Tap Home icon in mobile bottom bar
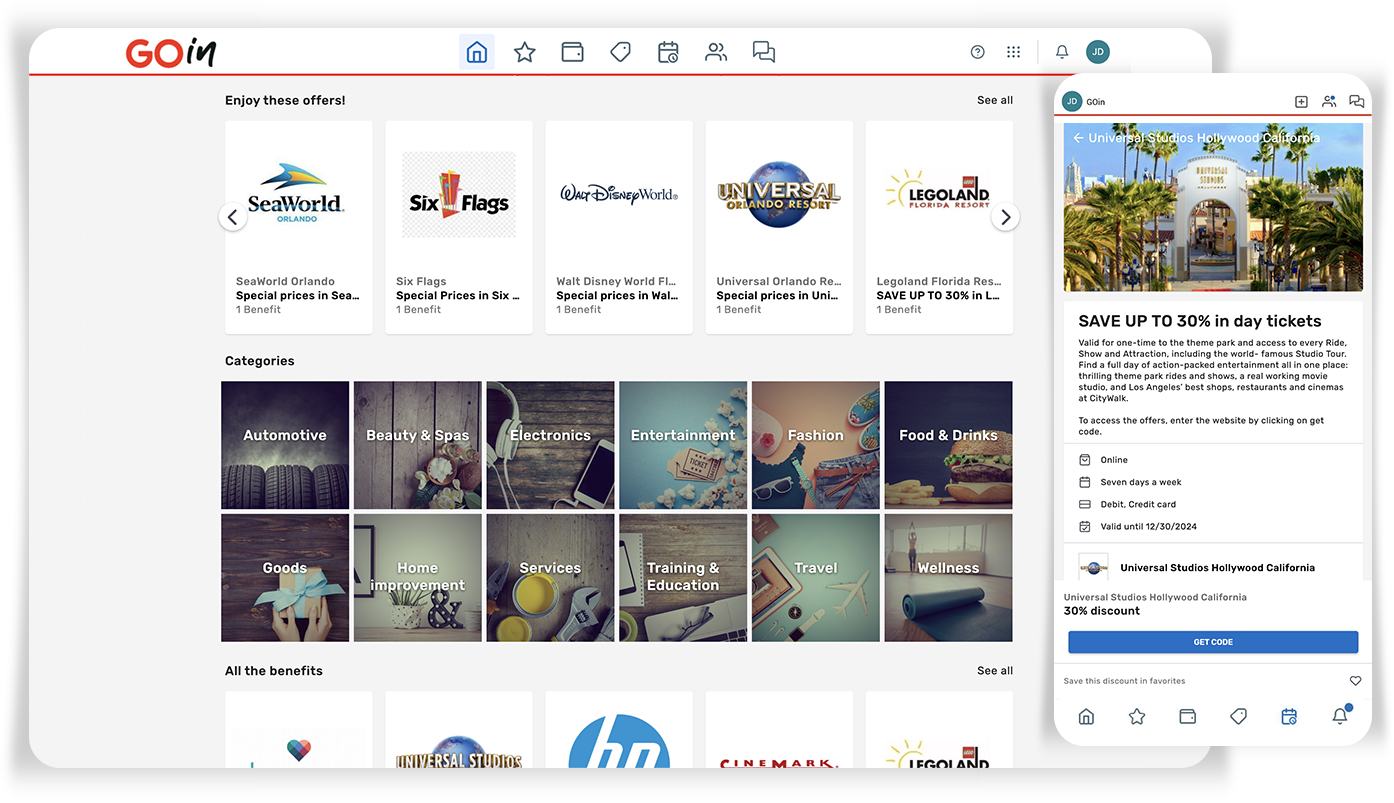Viewport: 1394px width, 803px height. [1086, 716]
